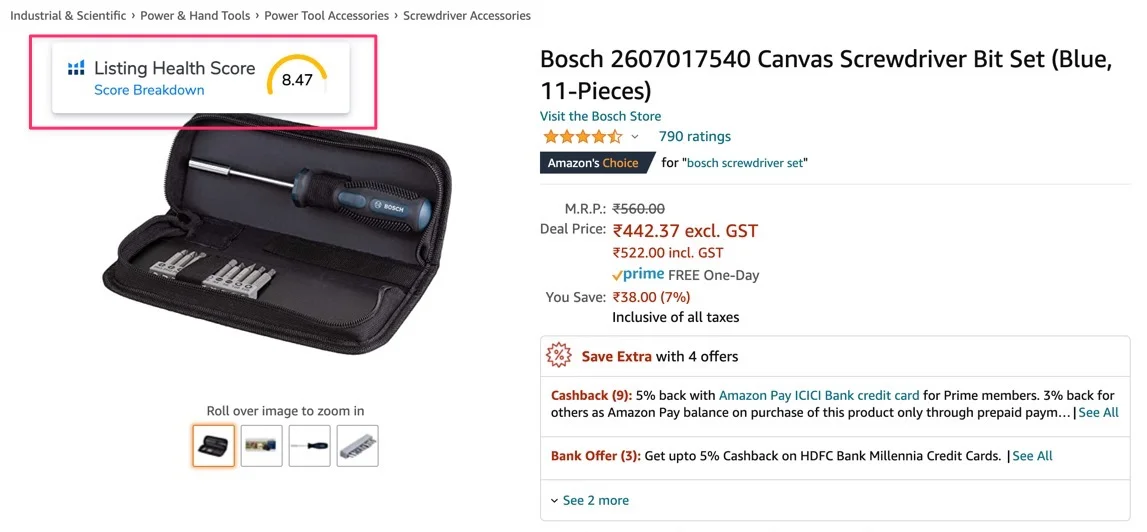Image resolution: width=1147 pixels, height=532 pixels.
Task: Go to Industrial & Scientific breadcrumb
Action: pyautogui.click(x=68, y=15)
